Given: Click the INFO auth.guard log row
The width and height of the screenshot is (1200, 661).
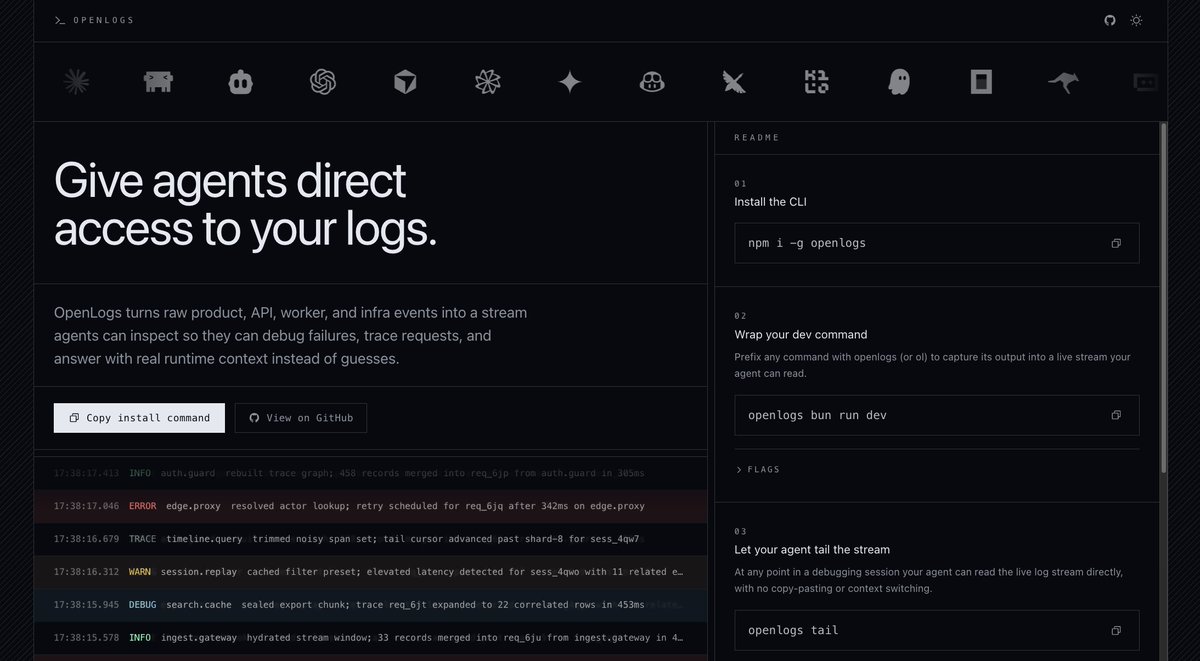Looking at the screenshot, I should click(370, 473).
